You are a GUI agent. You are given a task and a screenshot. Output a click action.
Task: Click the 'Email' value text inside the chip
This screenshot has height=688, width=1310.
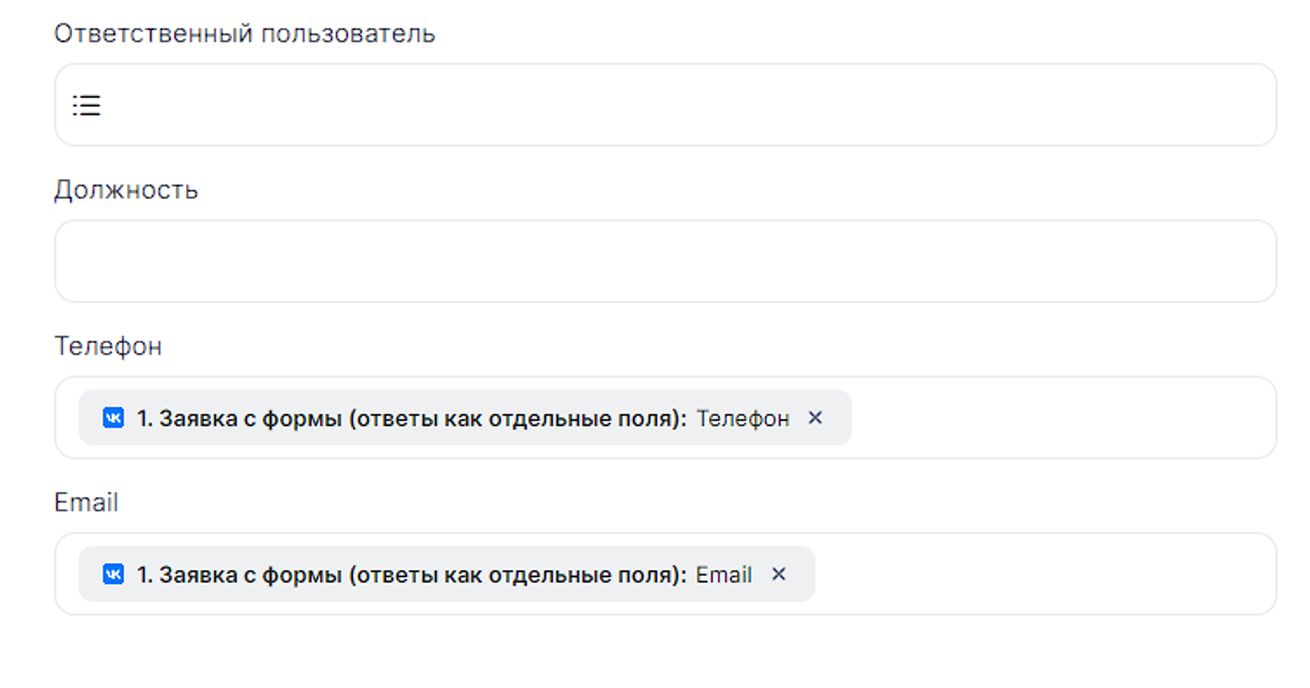(x=724, y=574)
